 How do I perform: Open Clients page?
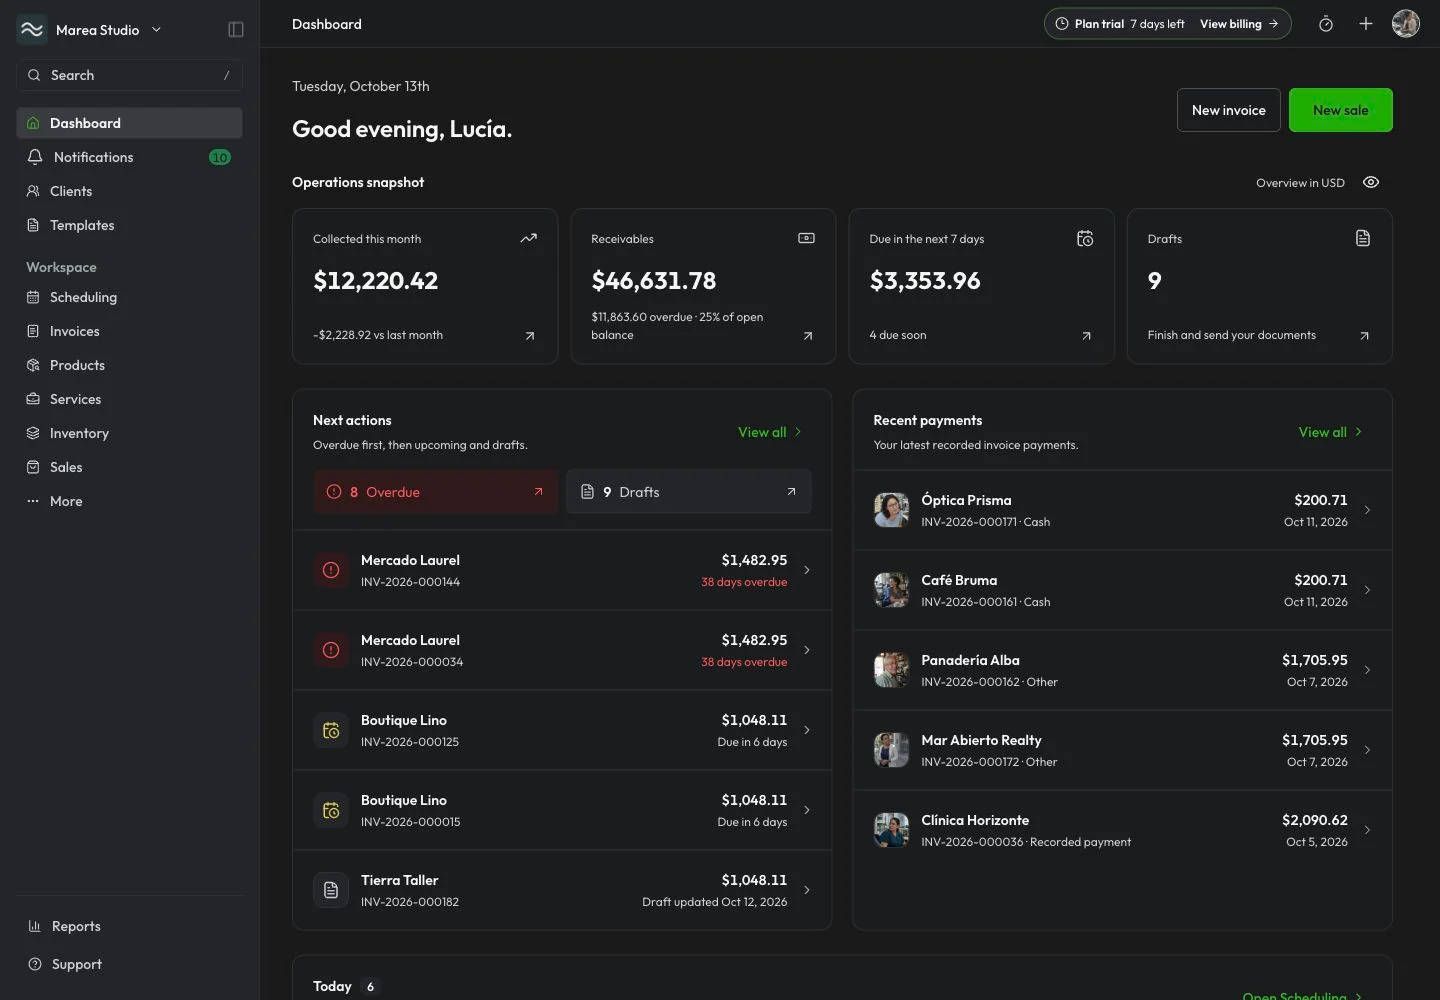(x=130, y=191)
